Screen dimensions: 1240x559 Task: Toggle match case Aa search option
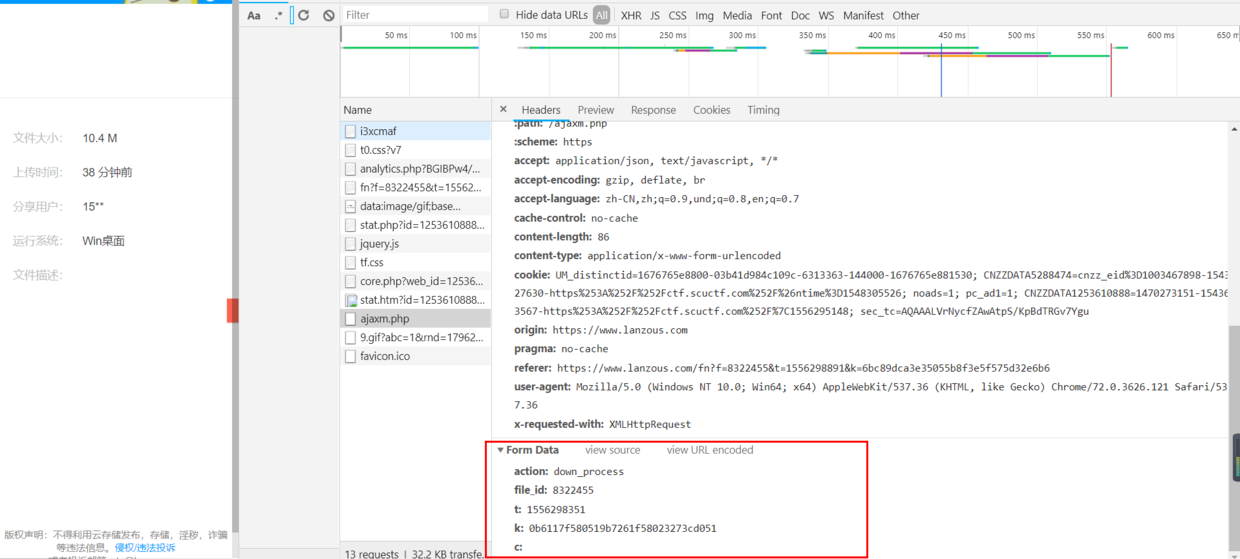(x=254, y=15)
